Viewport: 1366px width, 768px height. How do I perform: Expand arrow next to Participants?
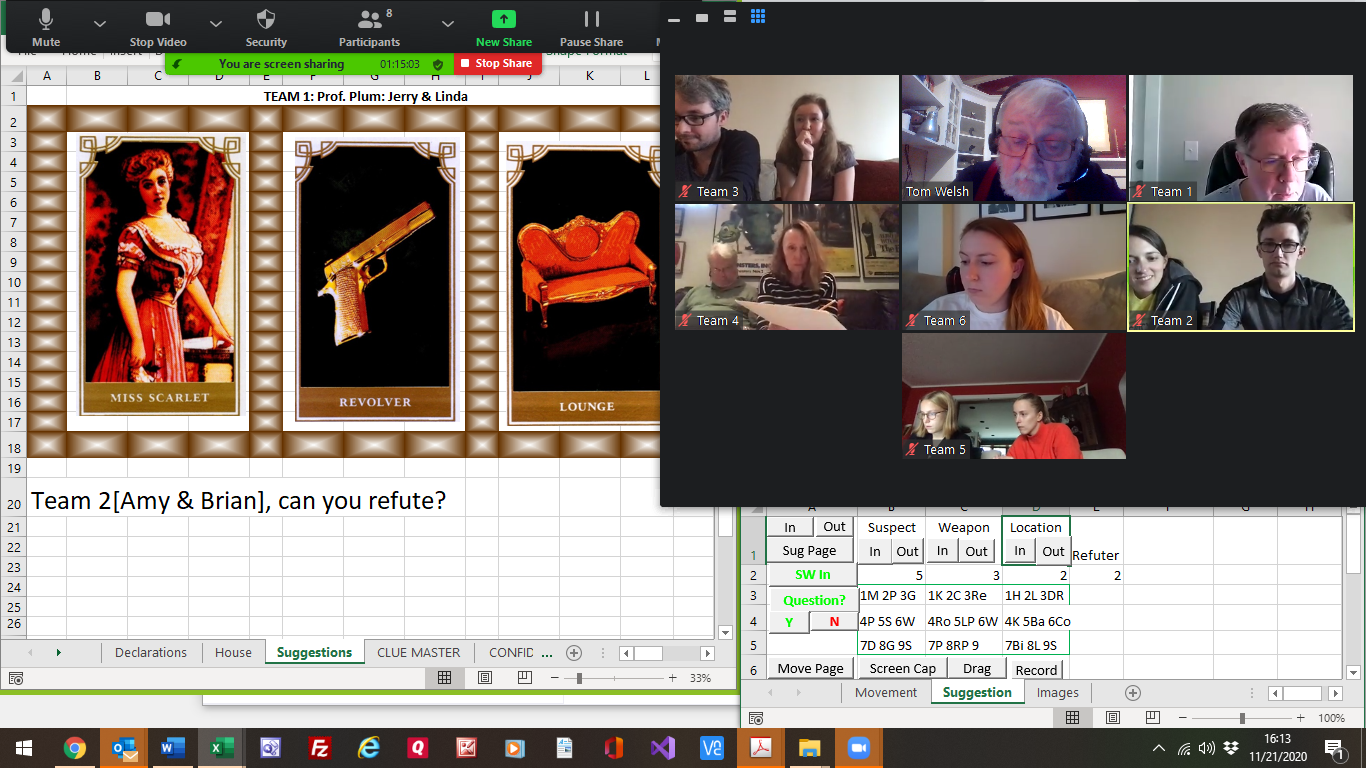[x=447, y=22]
